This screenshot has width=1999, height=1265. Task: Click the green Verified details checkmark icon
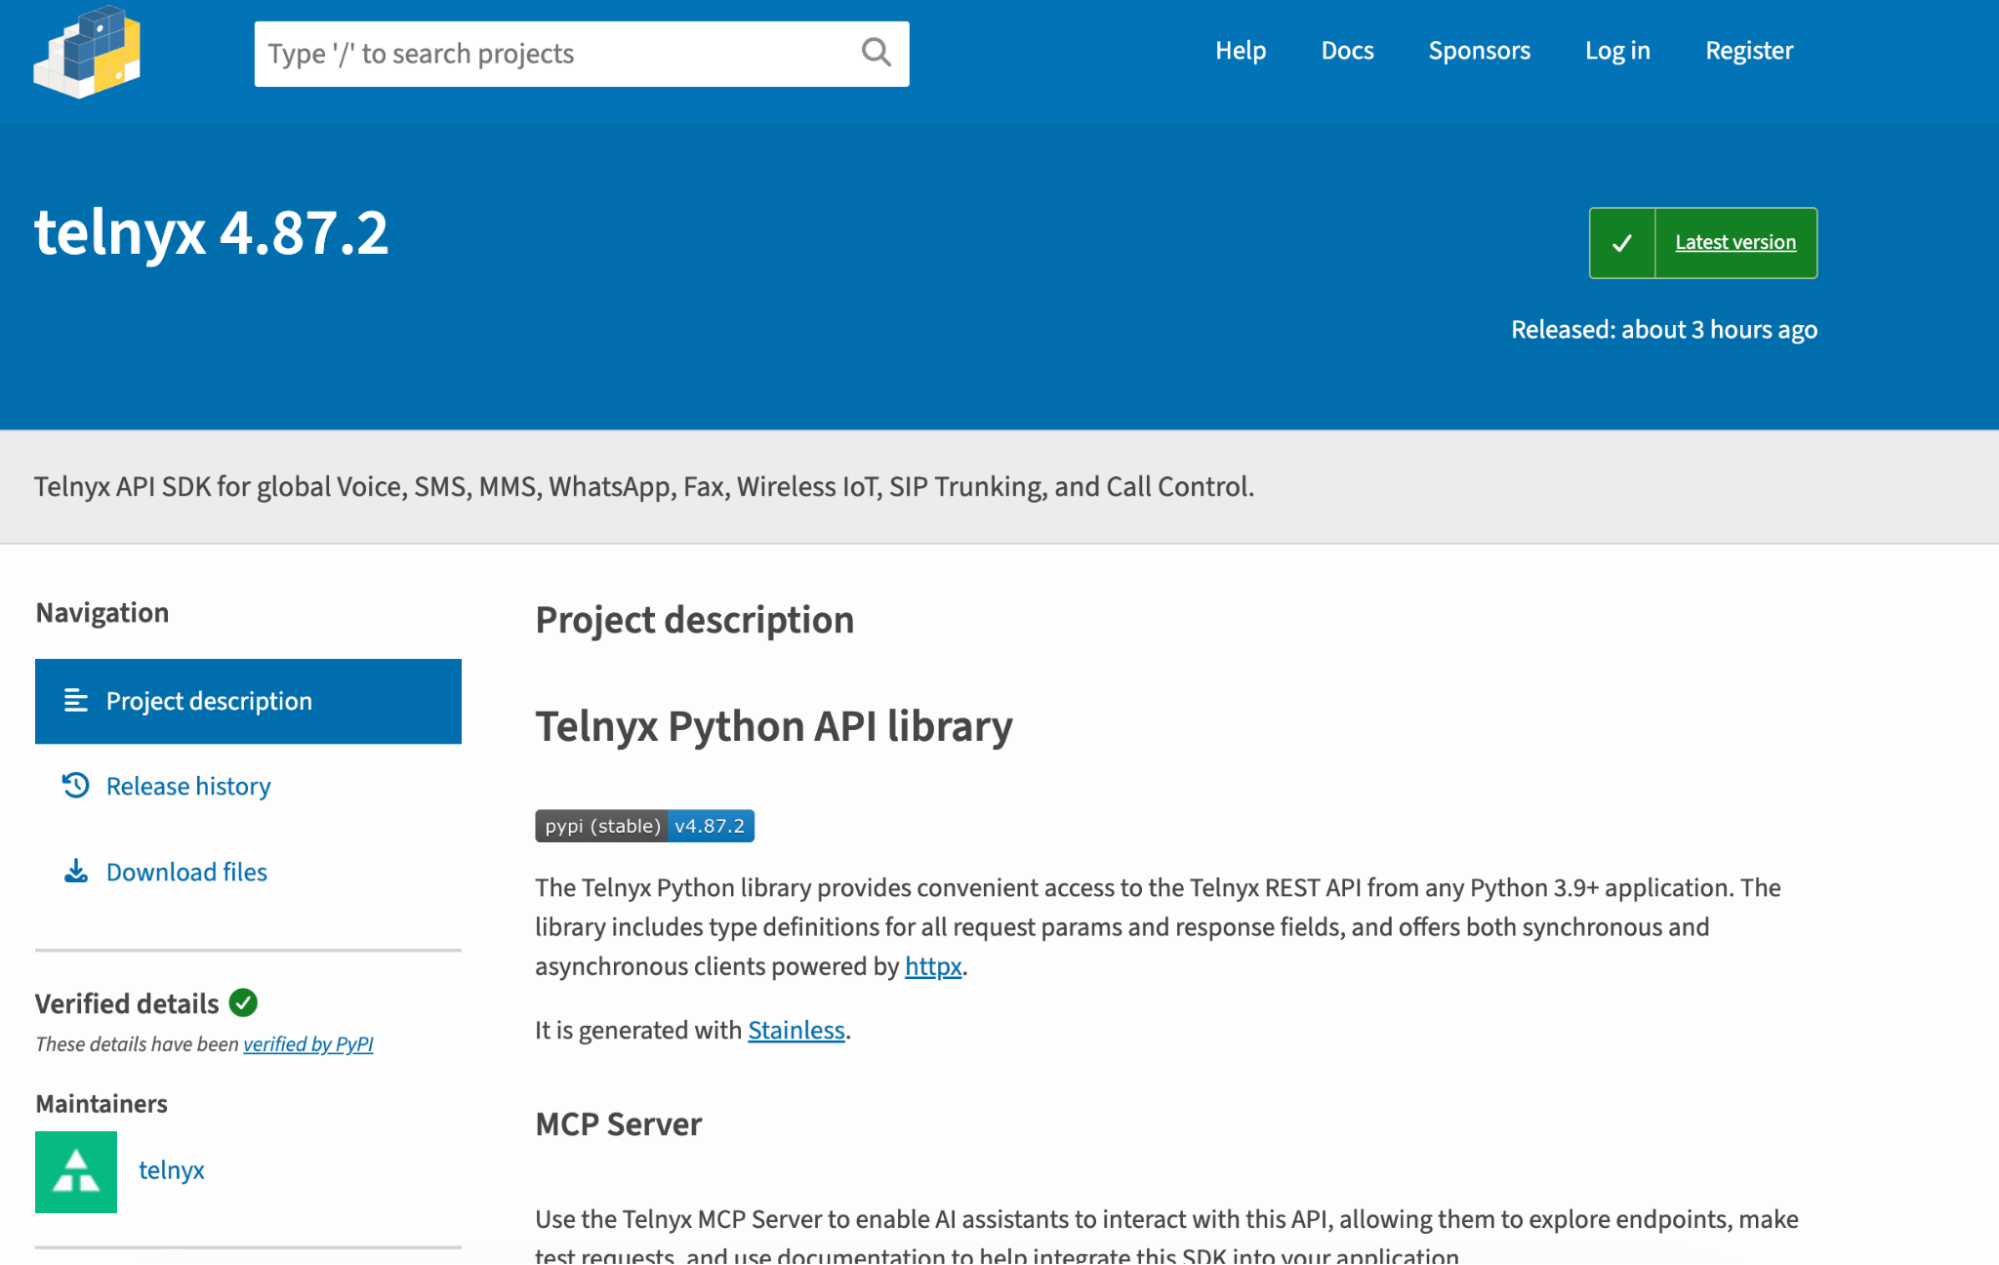tap(243, 1002)
